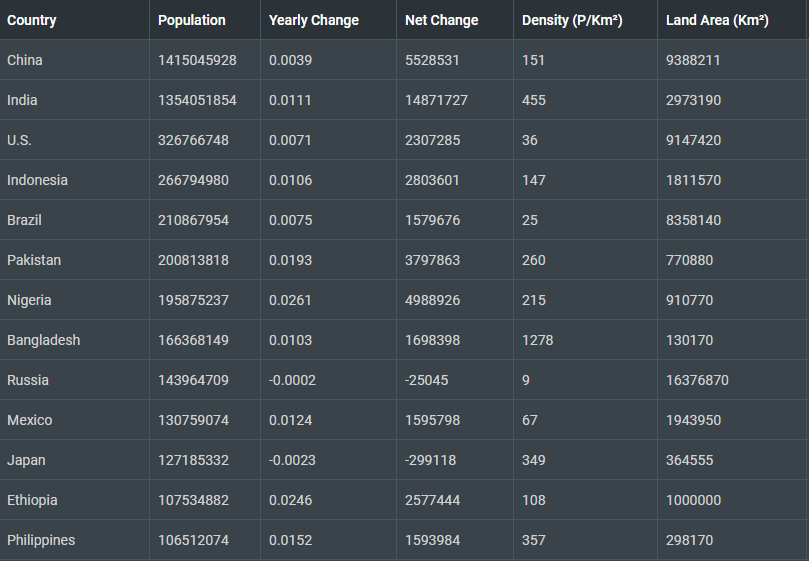Click Indonesia's yearly change 0.0106
The image size is (809, 561).
(x=290, y=180)
